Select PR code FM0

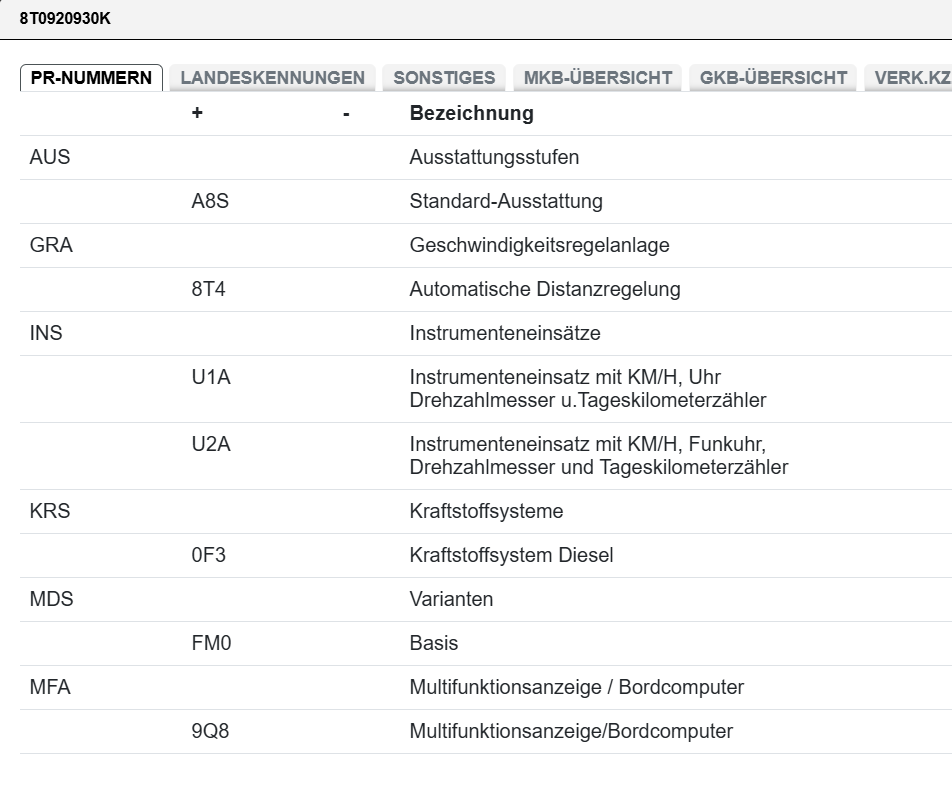211,643
